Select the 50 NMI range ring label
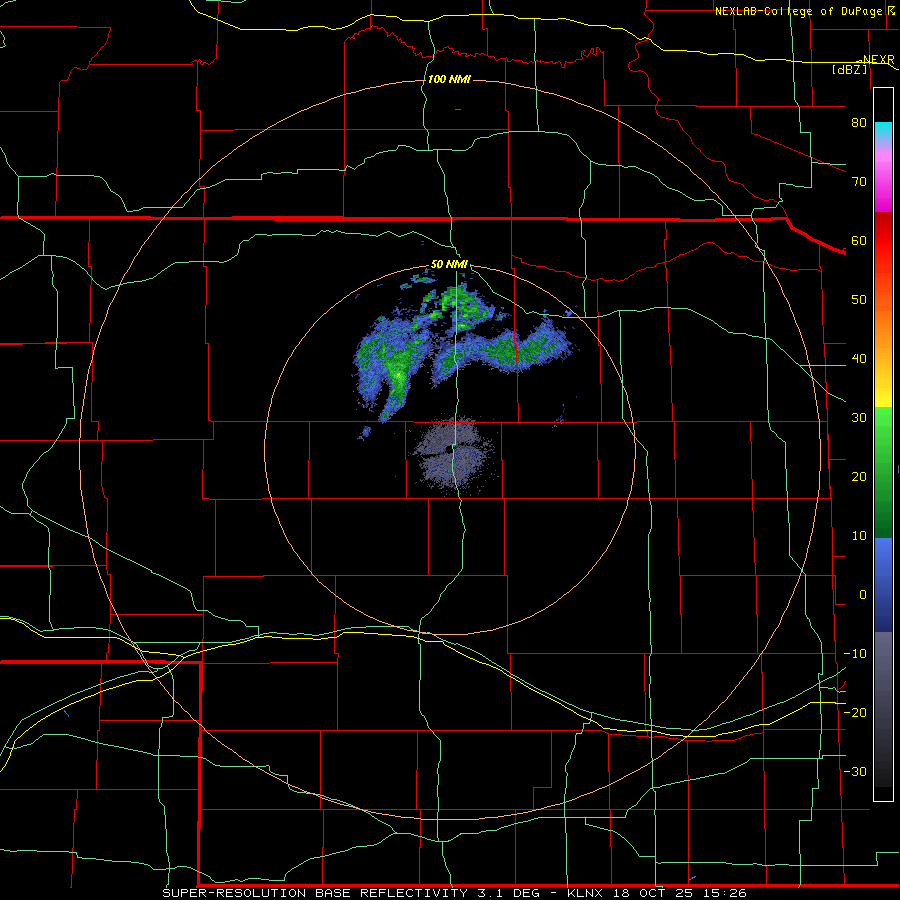This screenshot has height=900, width=900. click(449, 265)
